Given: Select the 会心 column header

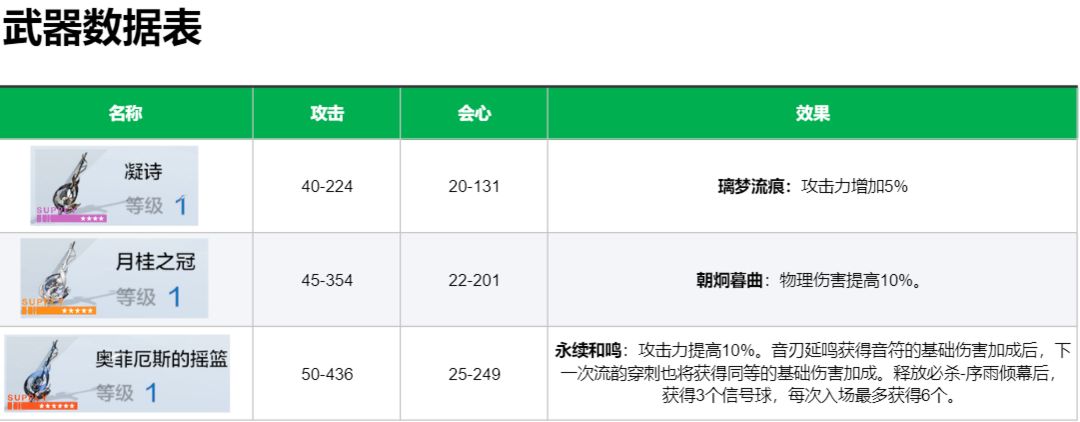Looking at the screenshot, I should point(474,114).
